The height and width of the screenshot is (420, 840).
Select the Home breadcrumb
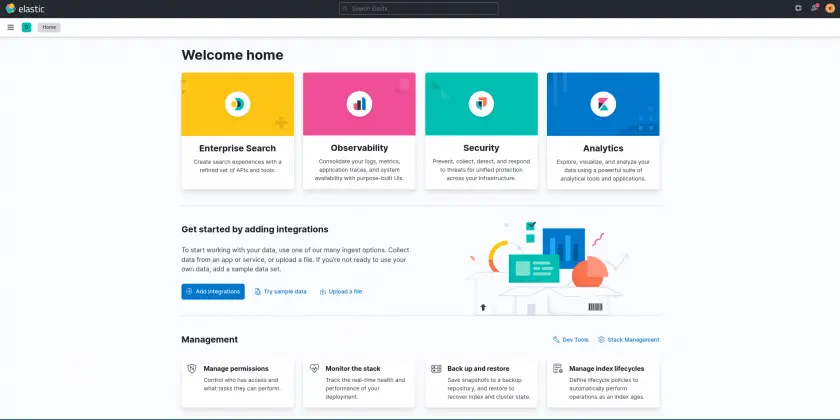pyautogui.click(x=49, y=27)
